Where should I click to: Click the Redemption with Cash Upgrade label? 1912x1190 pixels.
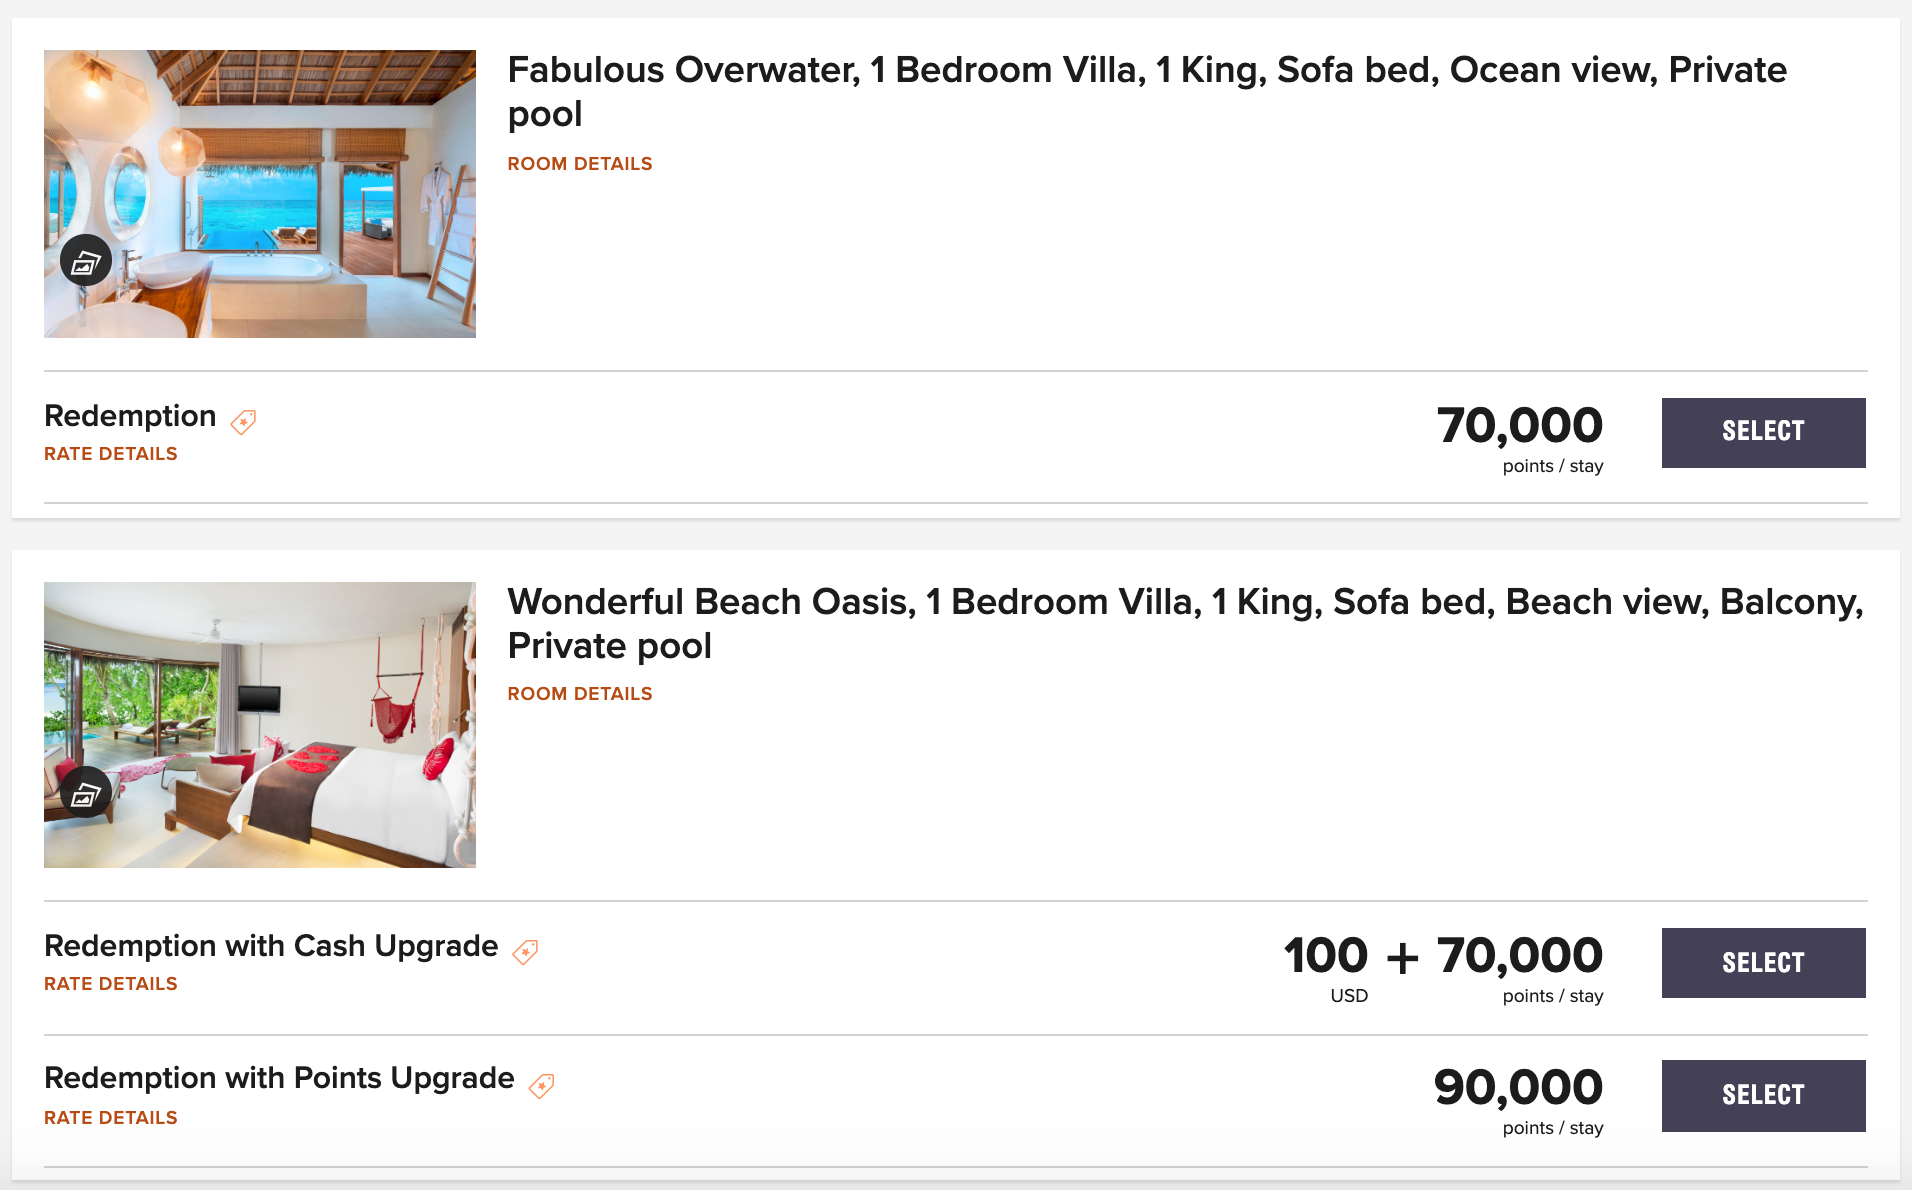(x=271, y=946)
